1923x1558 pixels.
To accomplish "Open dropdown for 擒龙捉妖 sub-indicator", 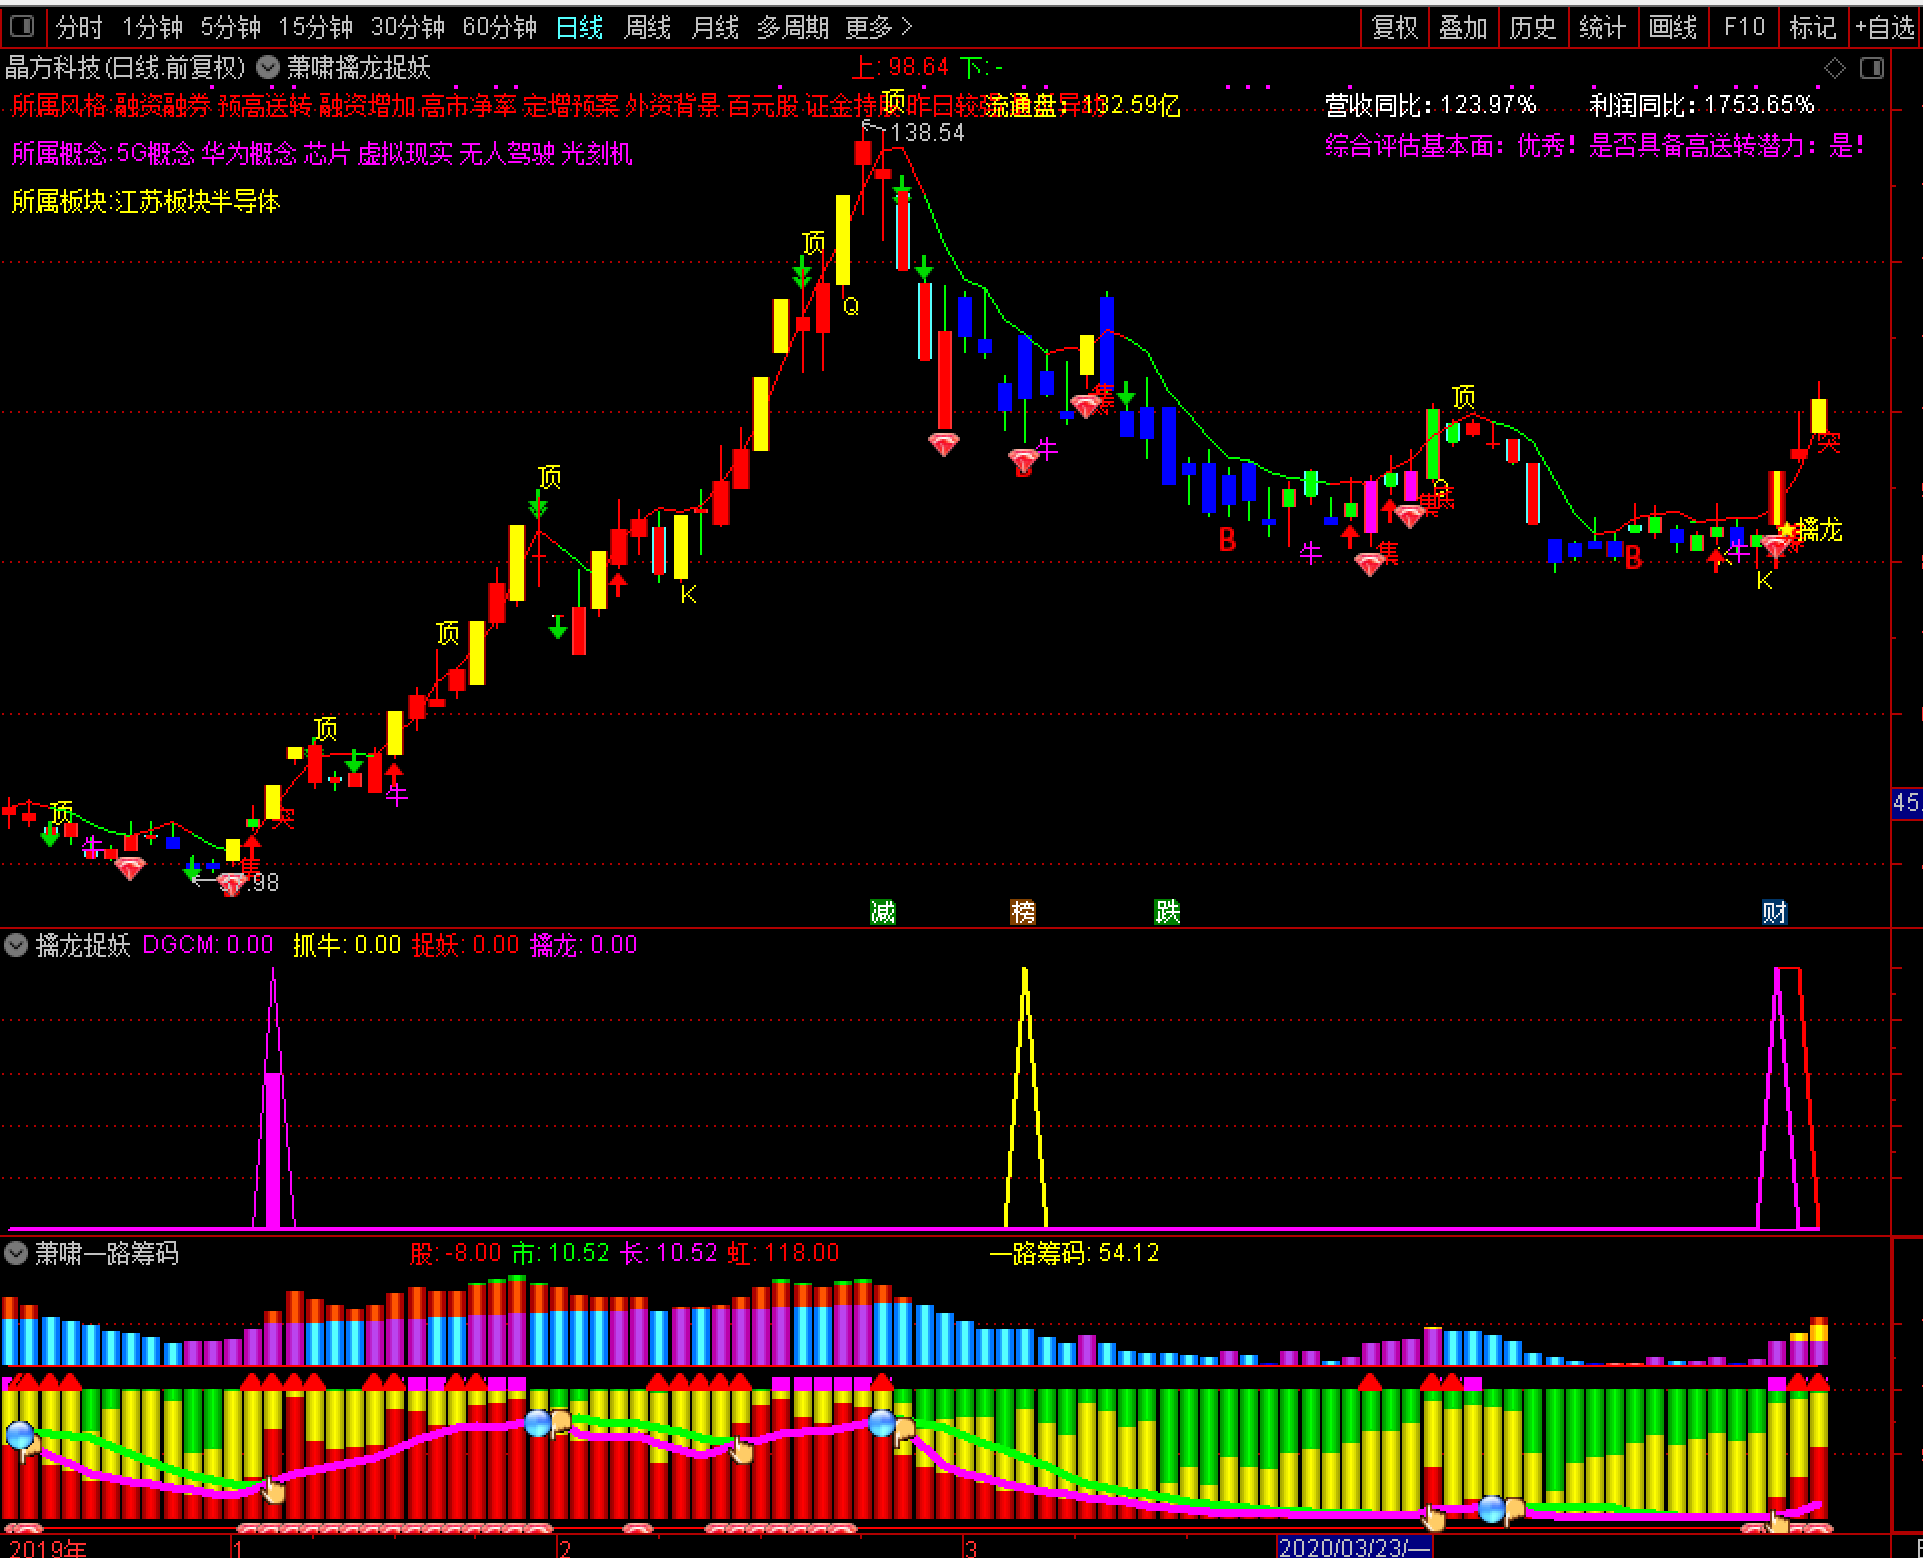I will pyautogui.click(x=16, y=945).
